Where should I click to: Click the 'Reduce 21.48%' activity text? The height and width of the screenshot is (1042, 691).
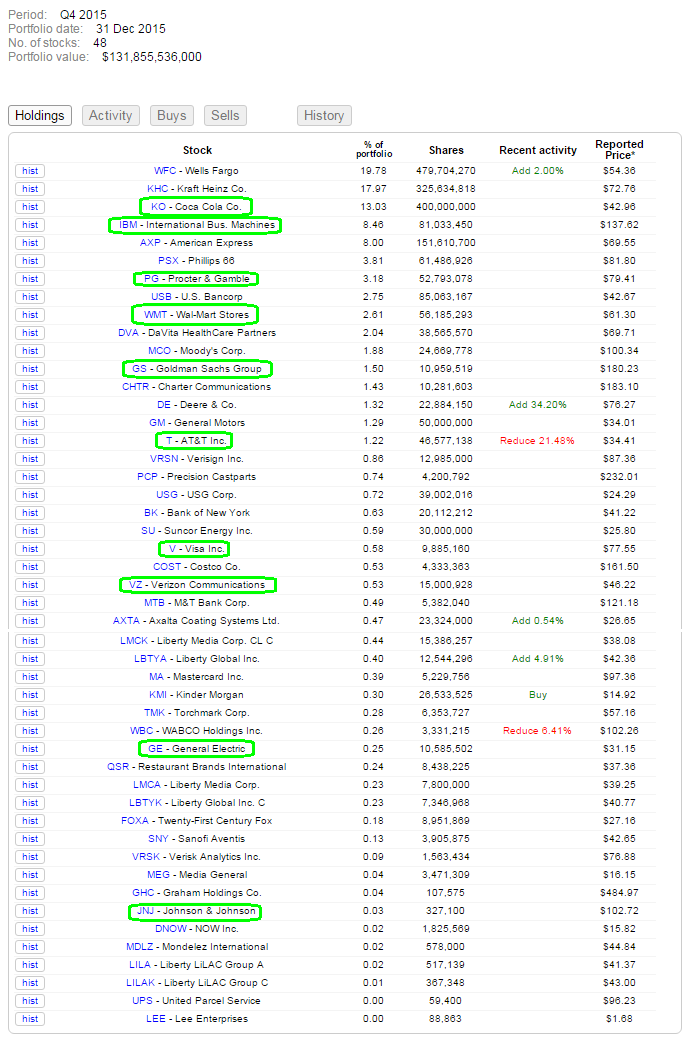pos(538,441)
